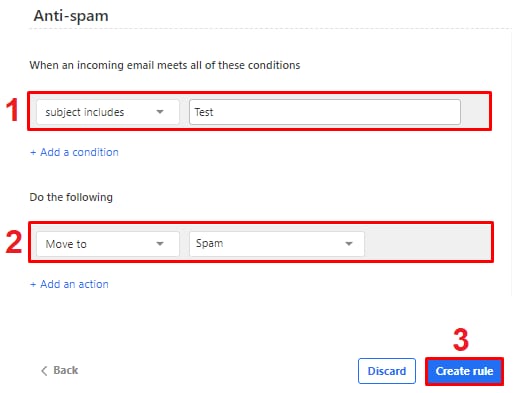Viewport: 522px width, 393px height.
Task: Click the caret arrow in subject includes box
Action: pos(160,112)
